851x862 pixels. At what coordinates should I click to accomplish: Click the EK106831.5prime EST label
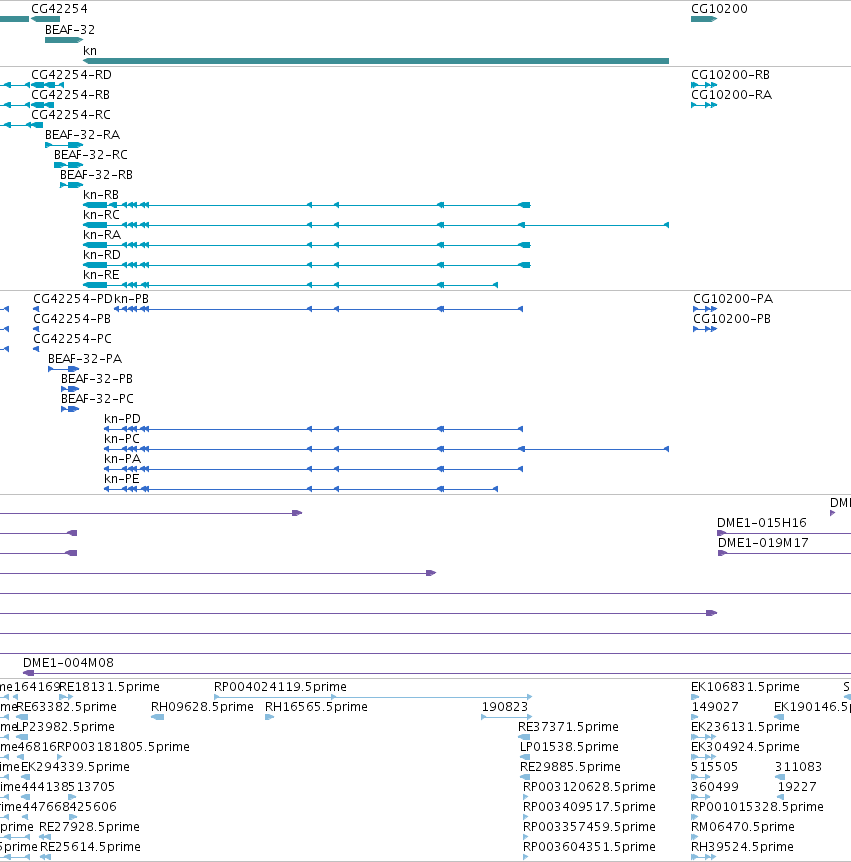(745, 687)
